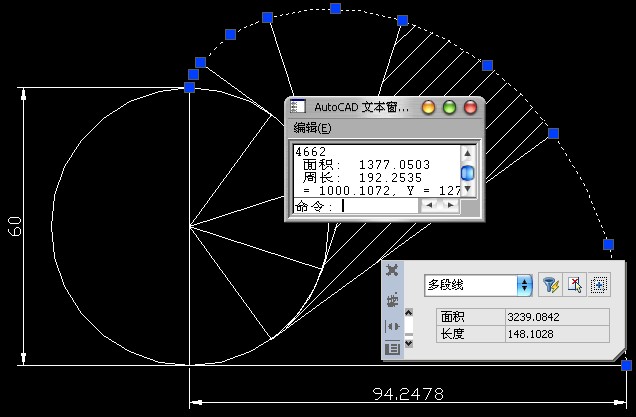This screenshot has height=417, width=636.
Task: Select the grip at the baseline's right end
Action: 627,365
